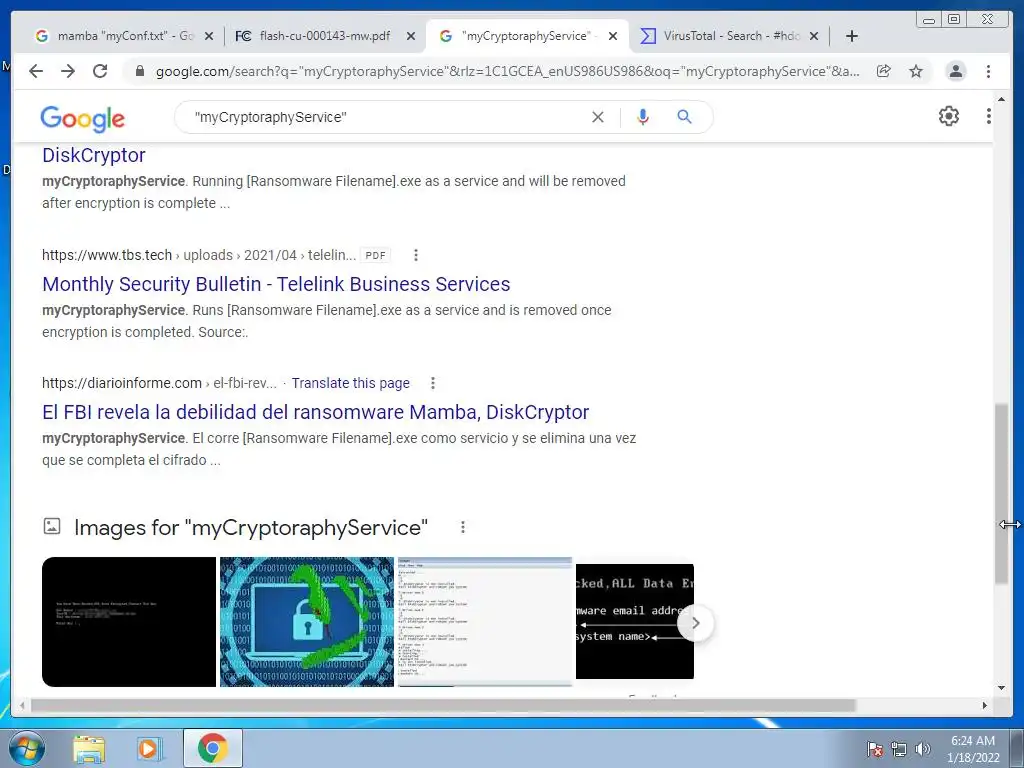Go to the Google logo homepage
This screenshot has height=768, width=1024.
tap(82, 118)
